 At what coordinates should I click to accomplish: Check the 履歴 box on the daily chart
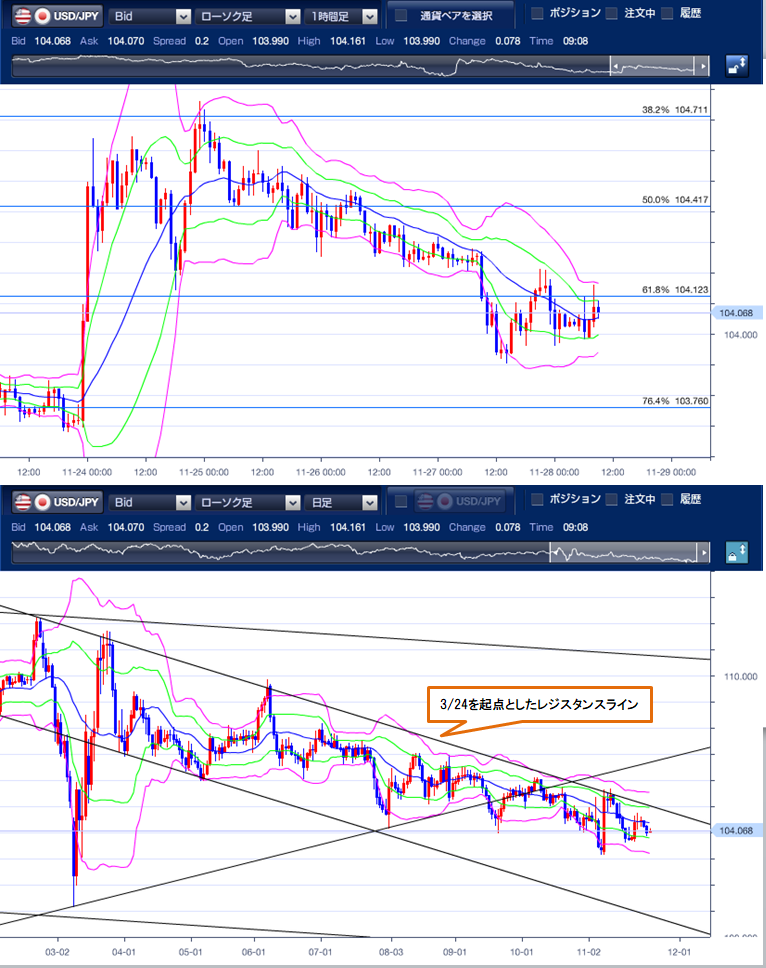click(x=669, y=499)
